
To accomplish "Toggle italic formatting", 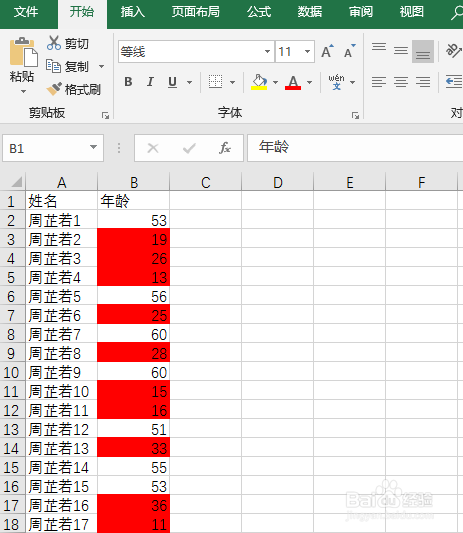I will pos(150,82).
